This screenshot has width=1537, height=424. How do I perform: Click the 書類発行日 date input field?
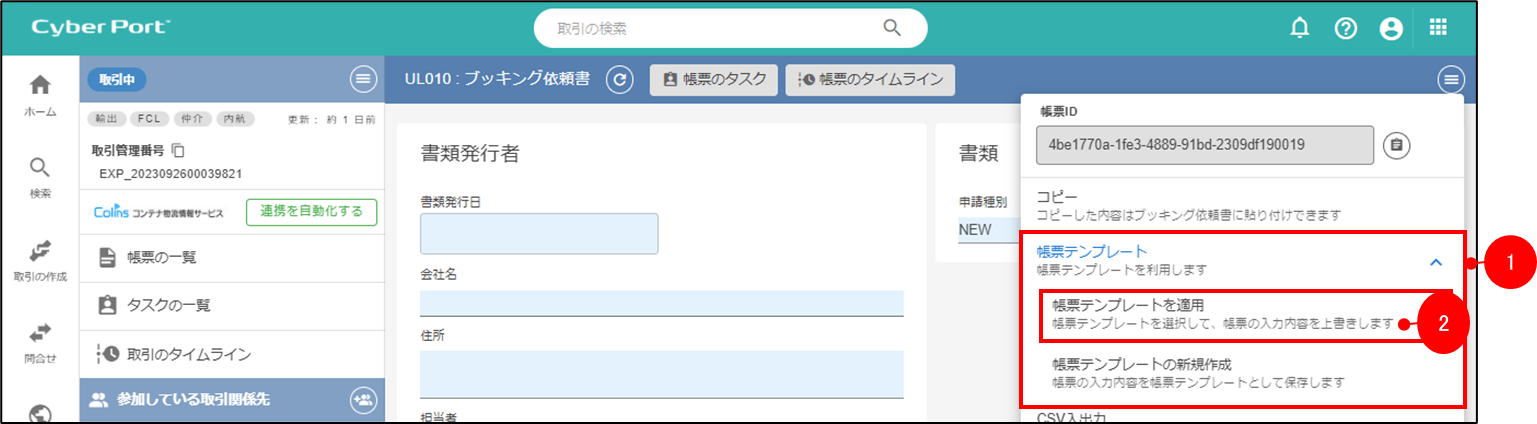tap(539, 234)
